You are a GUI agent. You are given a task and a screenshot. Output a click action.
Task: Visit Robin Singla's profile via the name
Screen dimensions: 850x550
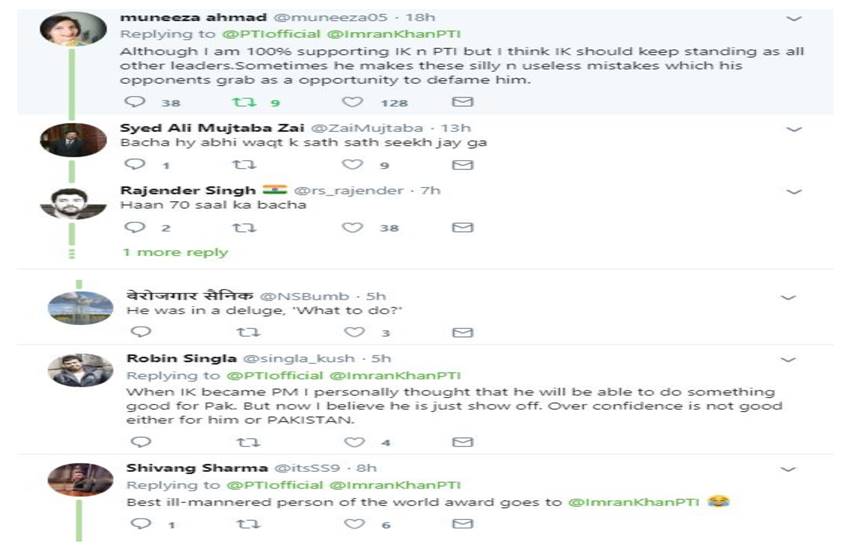click(x=166, y=358)
